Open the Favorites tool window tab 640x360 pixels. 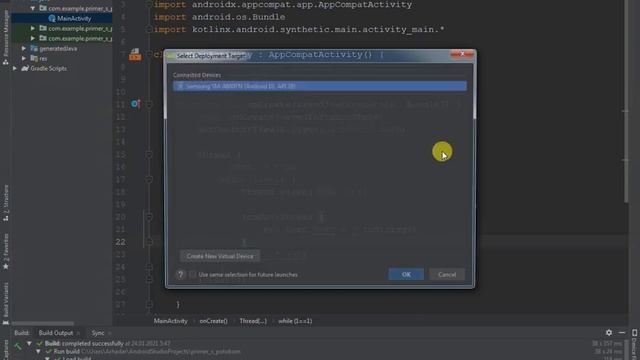click(6, 248)
